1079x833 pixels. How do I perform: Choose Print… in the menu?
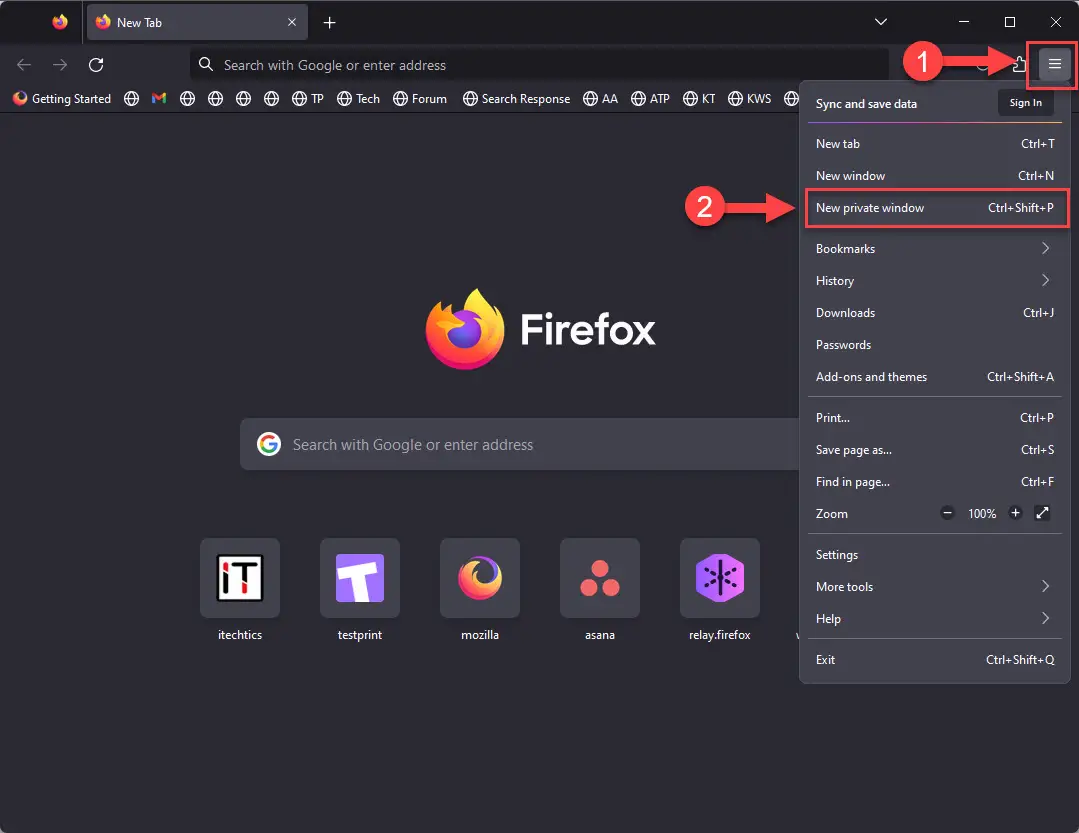pos(934,418)
